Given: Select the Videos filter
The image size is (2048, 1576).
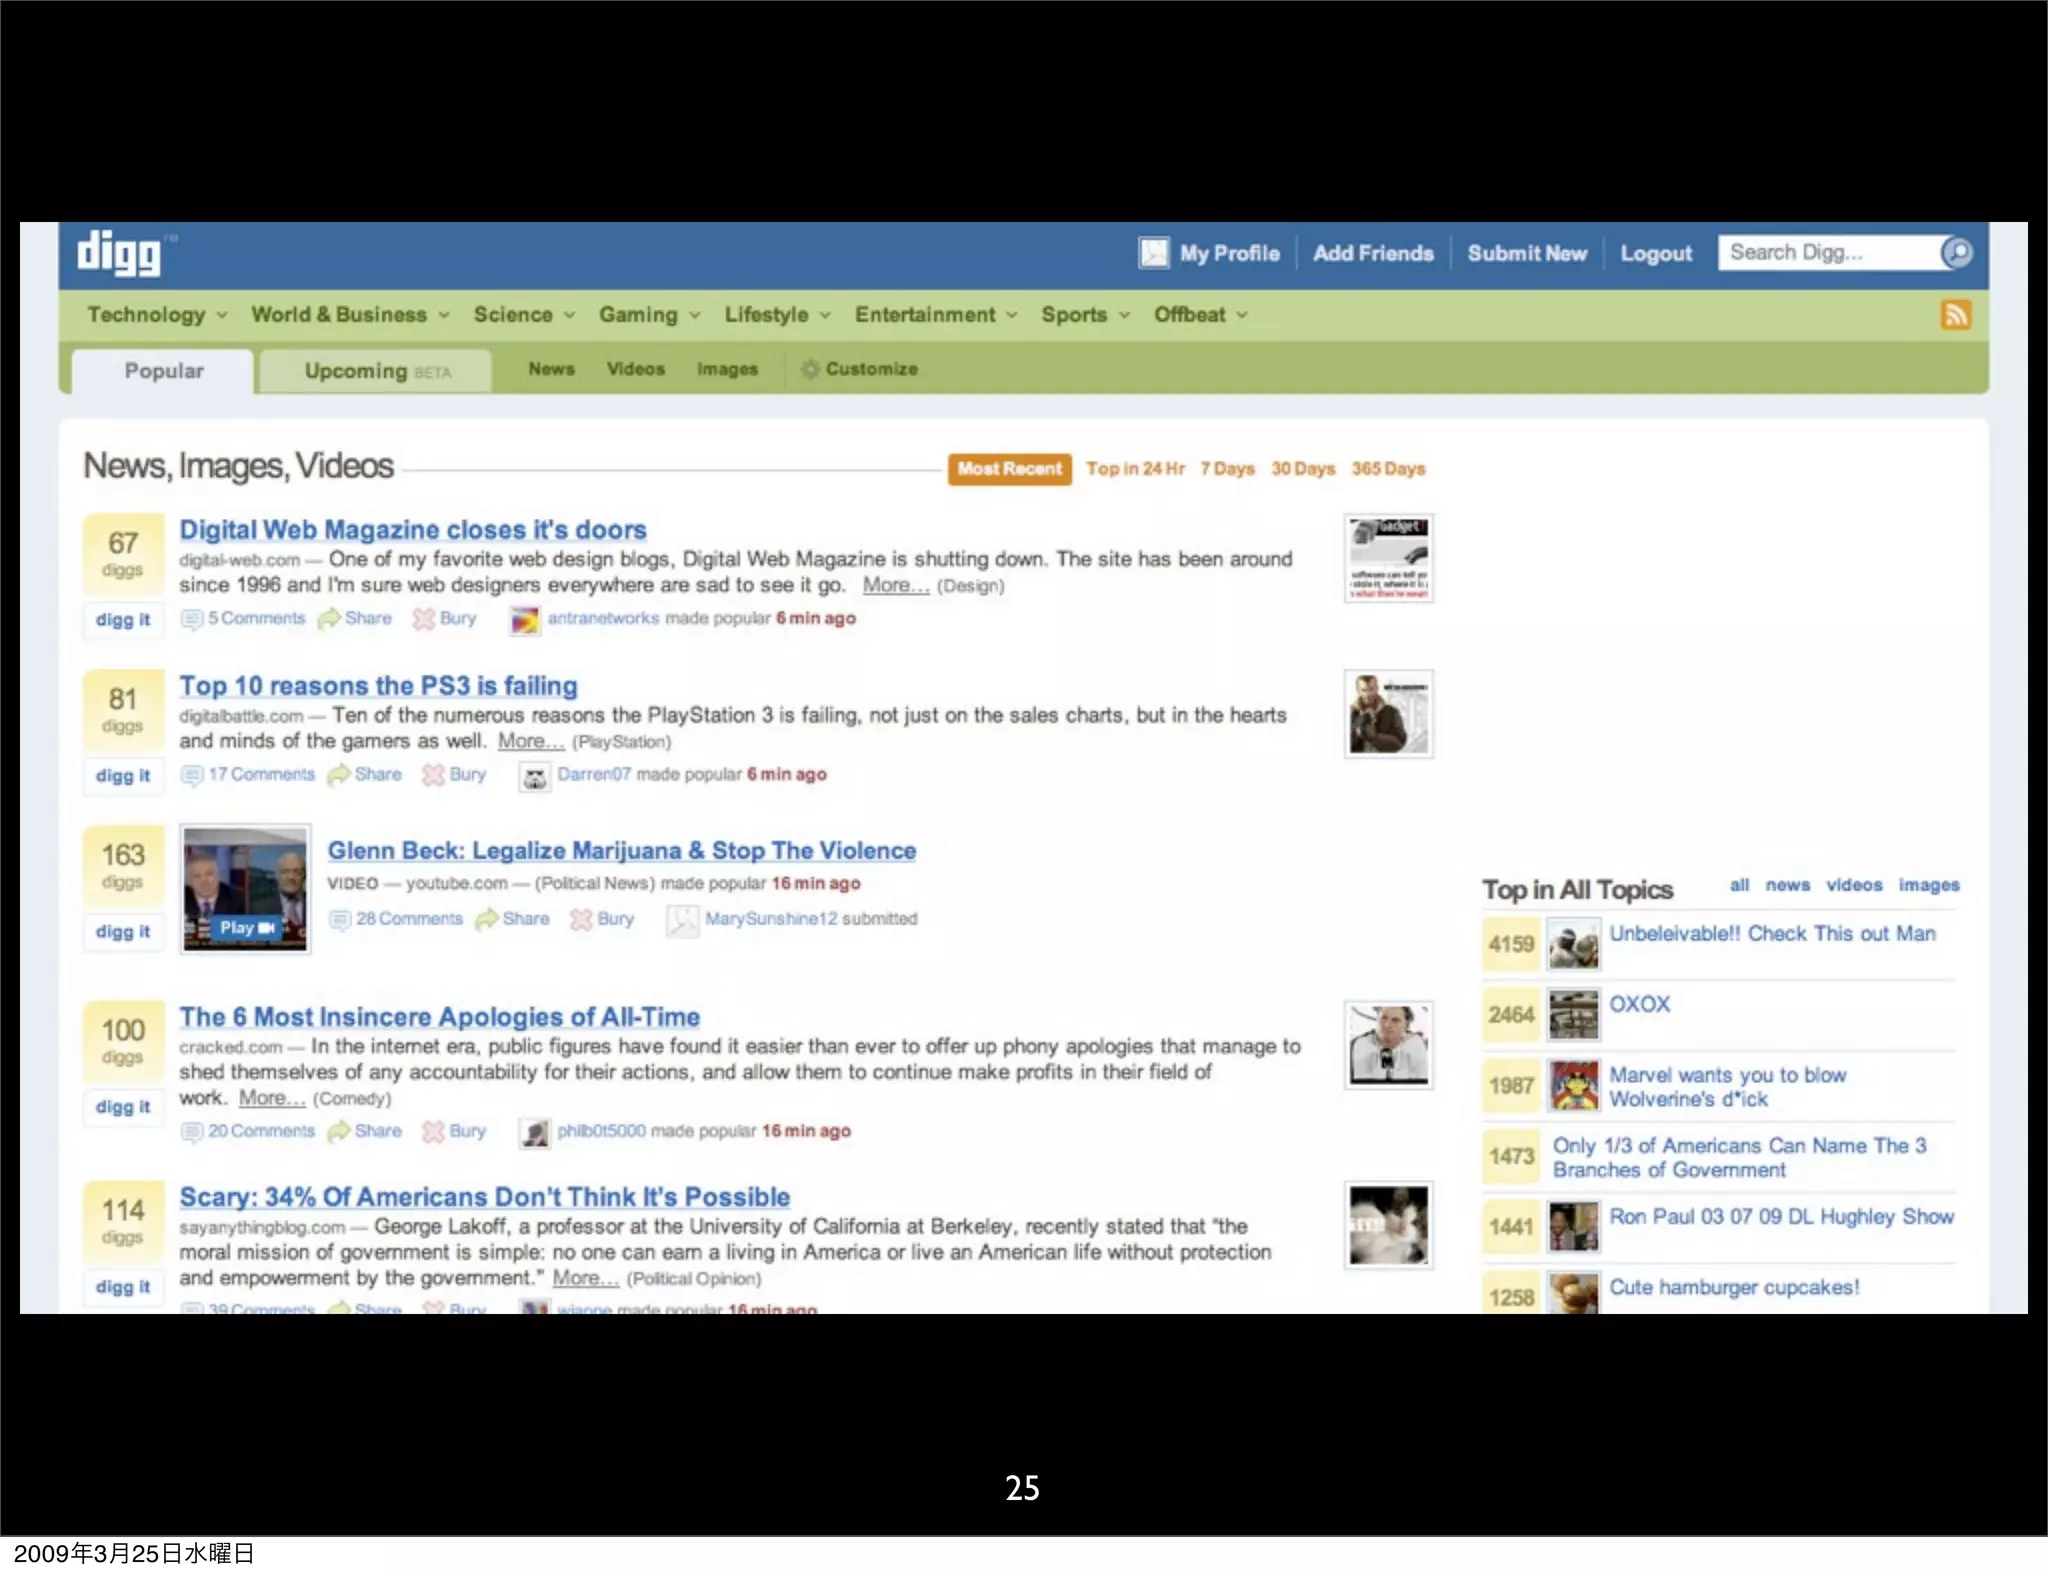Looking at the screenshot, I should (x=636, y=369).
